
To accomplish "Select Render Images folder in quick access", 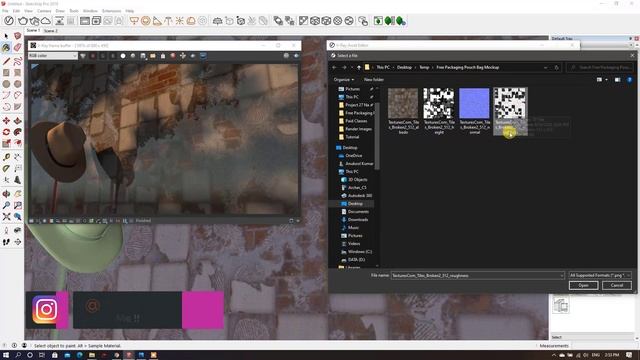I will (x=358, y=129).
